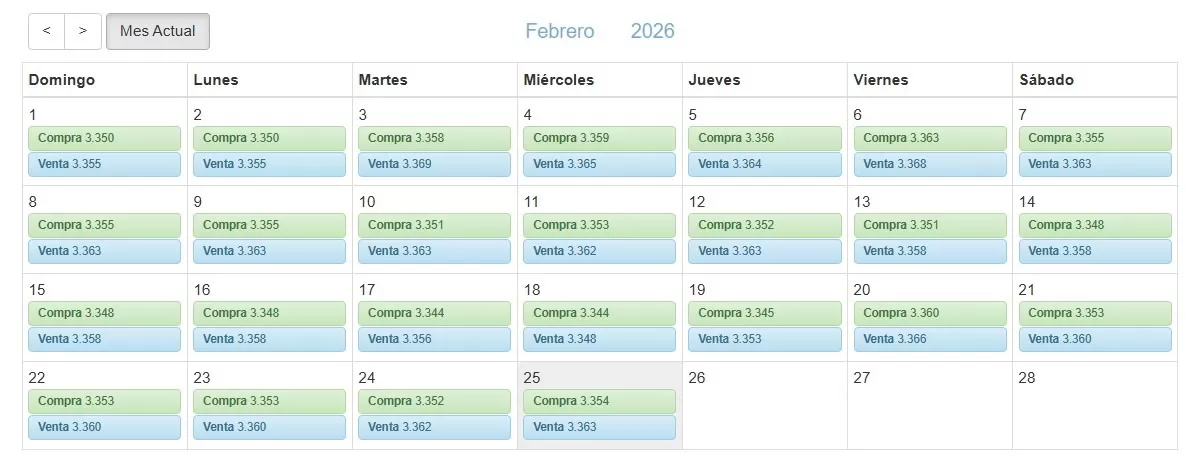Select the Venta 3.369 entry on Tuesday 3
Image resolution: width=1194 pixels, height=460 pixels.
pyautogui.click(x=434, y=164)
